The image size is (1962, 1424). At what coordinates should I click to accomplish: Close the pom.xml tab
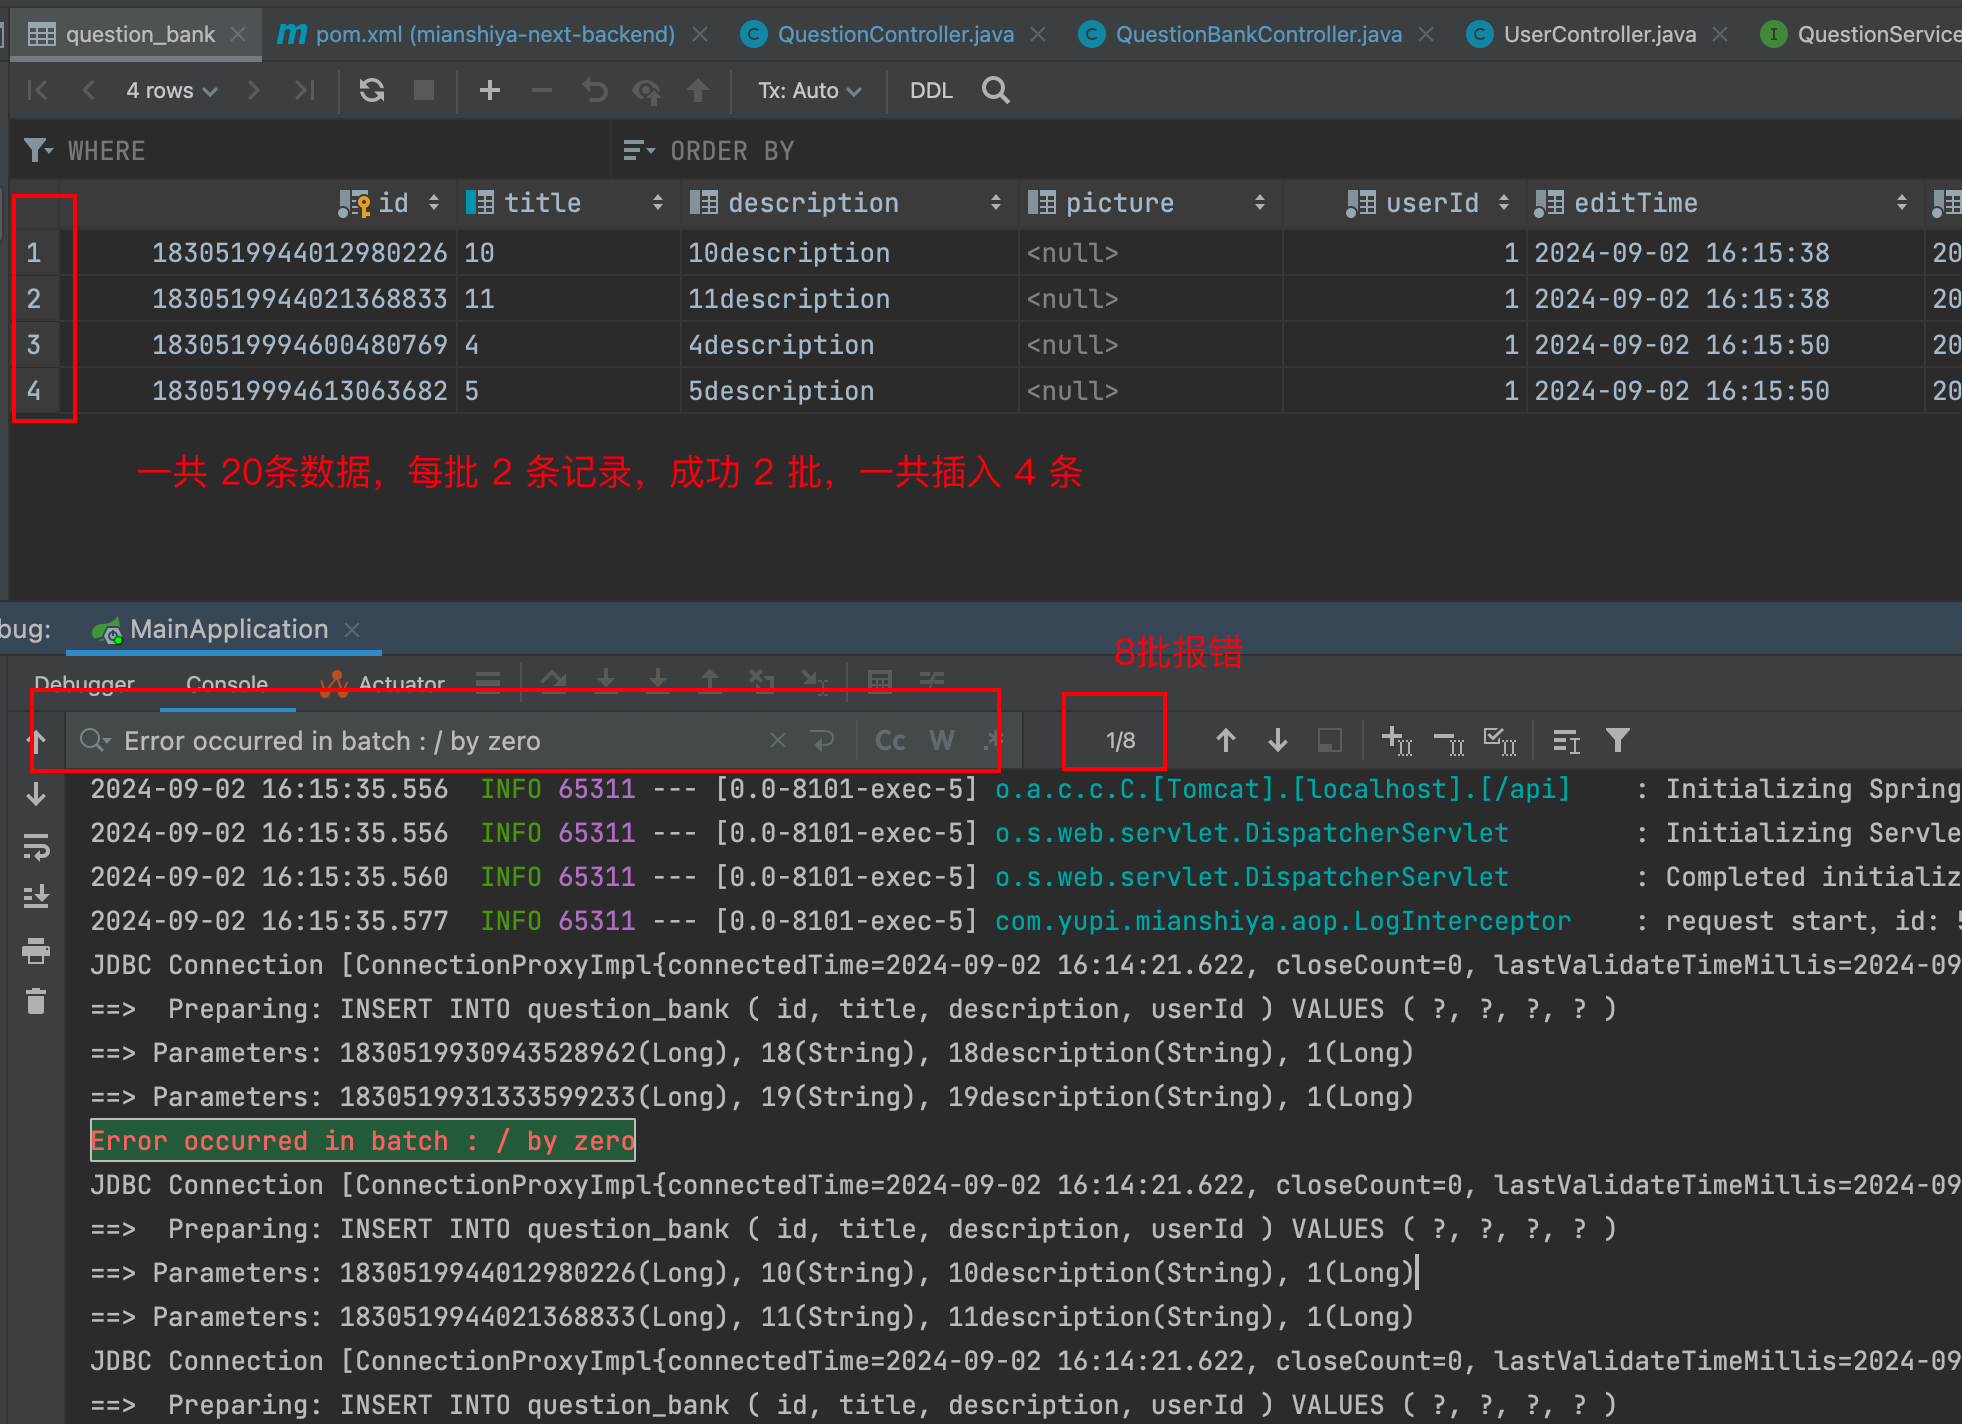point(701,34)
